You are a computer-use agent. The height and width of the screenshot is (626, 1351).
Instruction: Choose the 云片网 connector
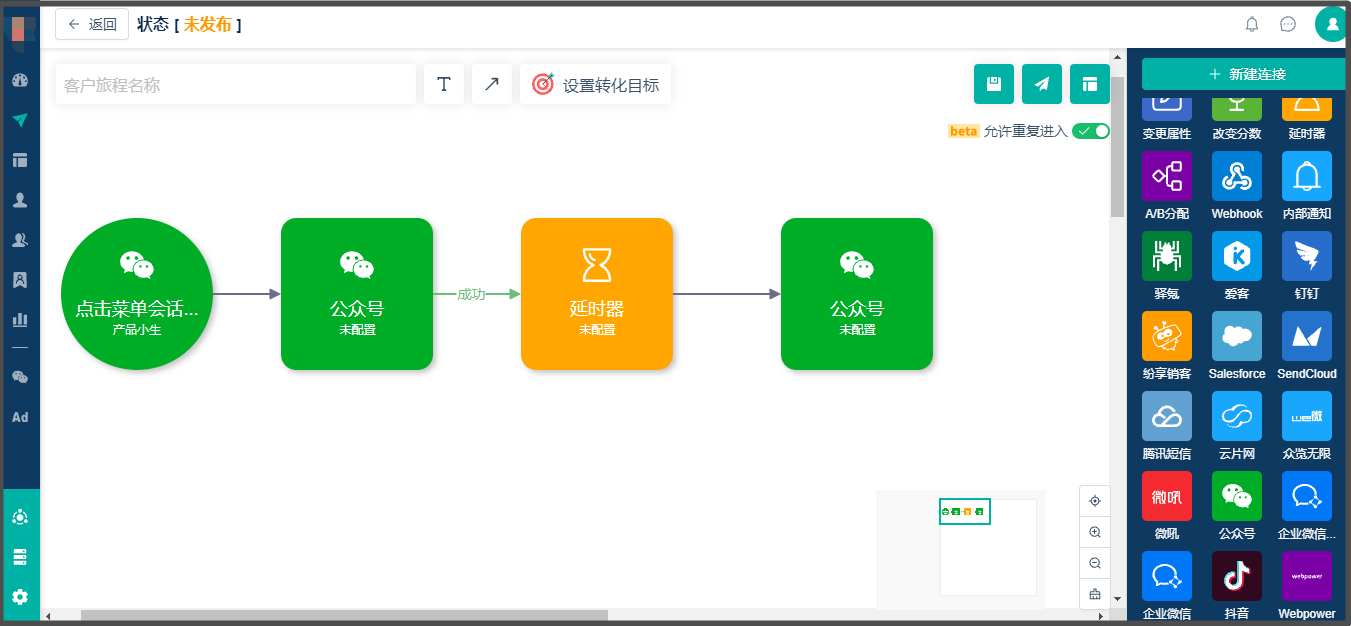pos(1237,426)
